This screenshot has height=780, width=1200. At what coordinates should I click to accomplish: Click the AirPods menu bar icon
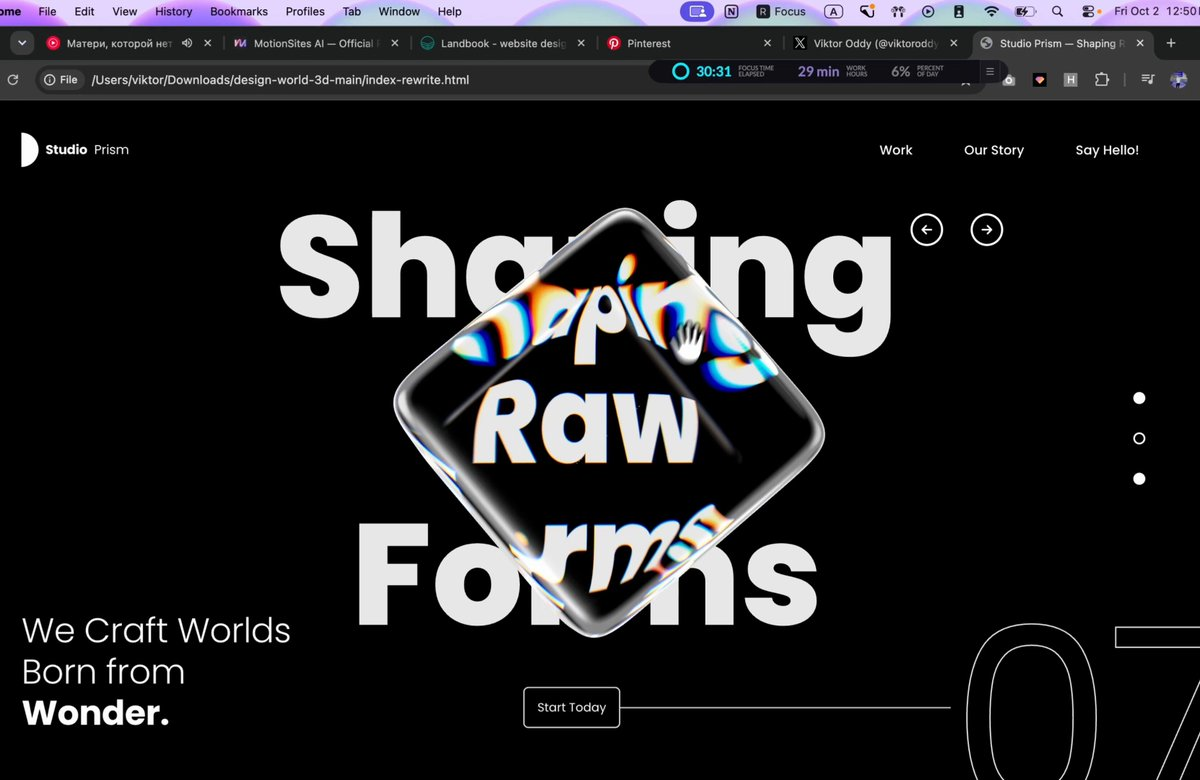[x=898, y=11]
